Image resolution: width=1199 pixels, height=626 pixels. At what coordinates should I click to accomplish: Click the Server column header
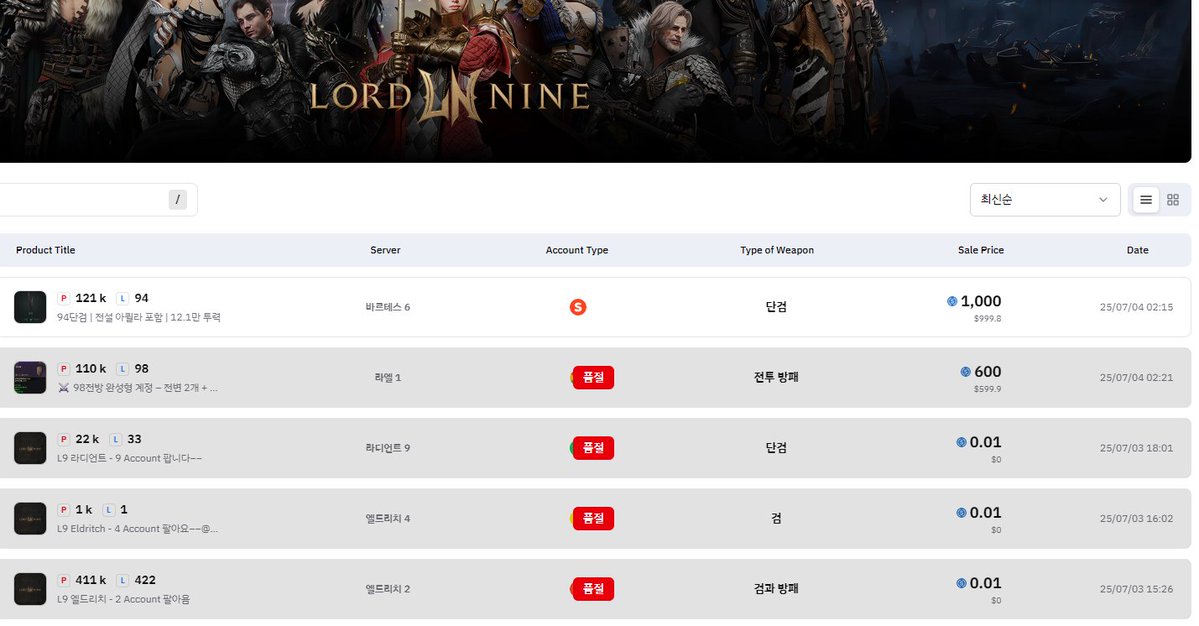385,250
